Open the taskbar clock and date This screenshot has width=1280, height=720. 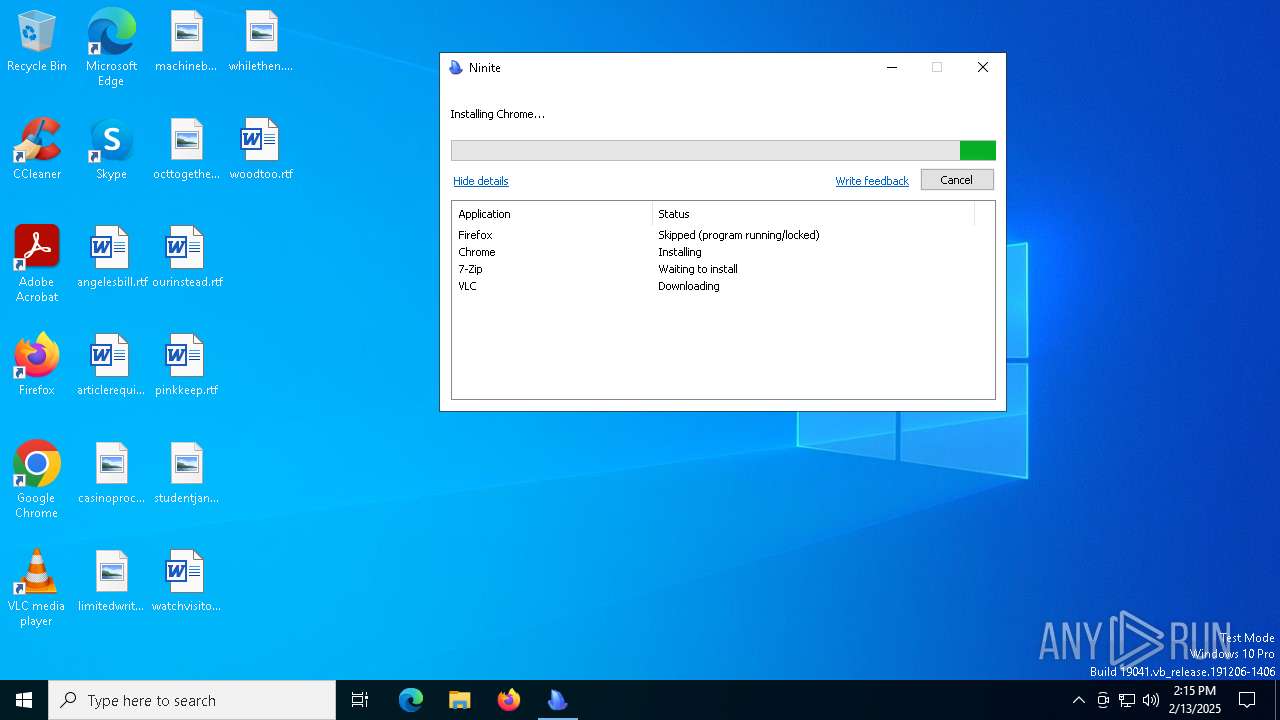tap(1195, 700)
